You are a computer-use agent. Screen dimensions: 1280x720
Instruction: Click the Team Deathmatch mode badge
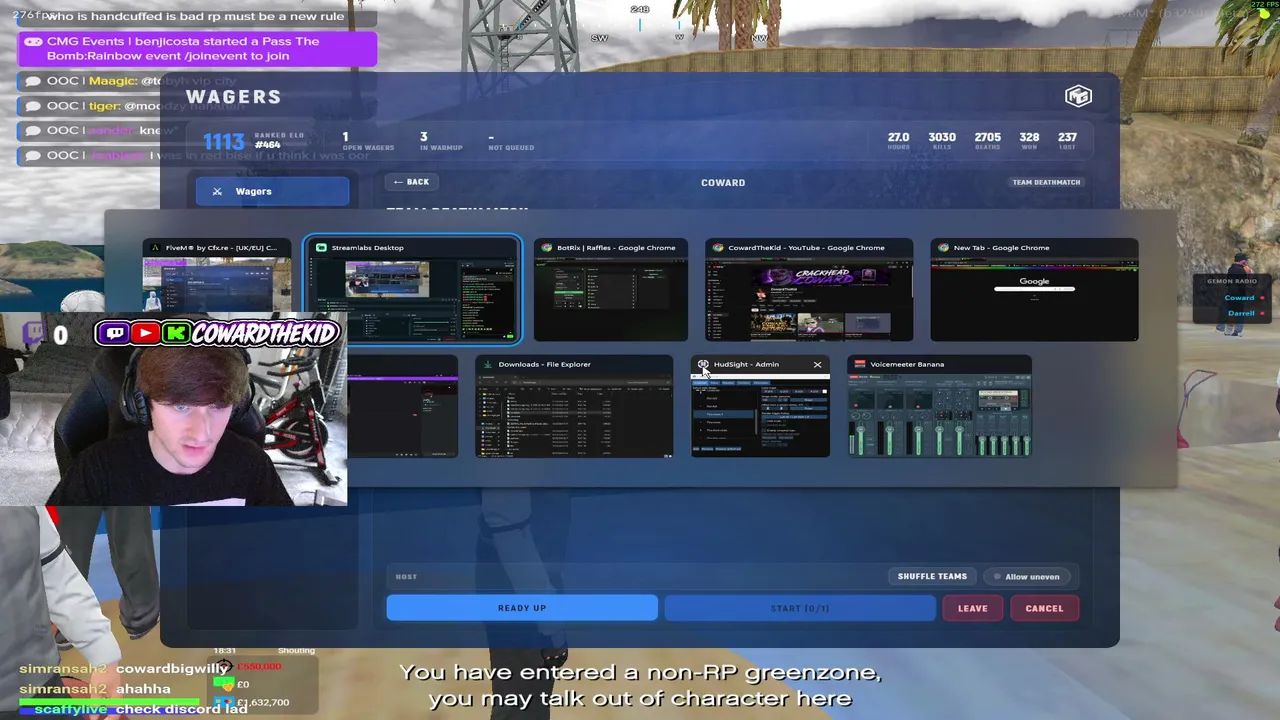click(x=1046, y=182)
